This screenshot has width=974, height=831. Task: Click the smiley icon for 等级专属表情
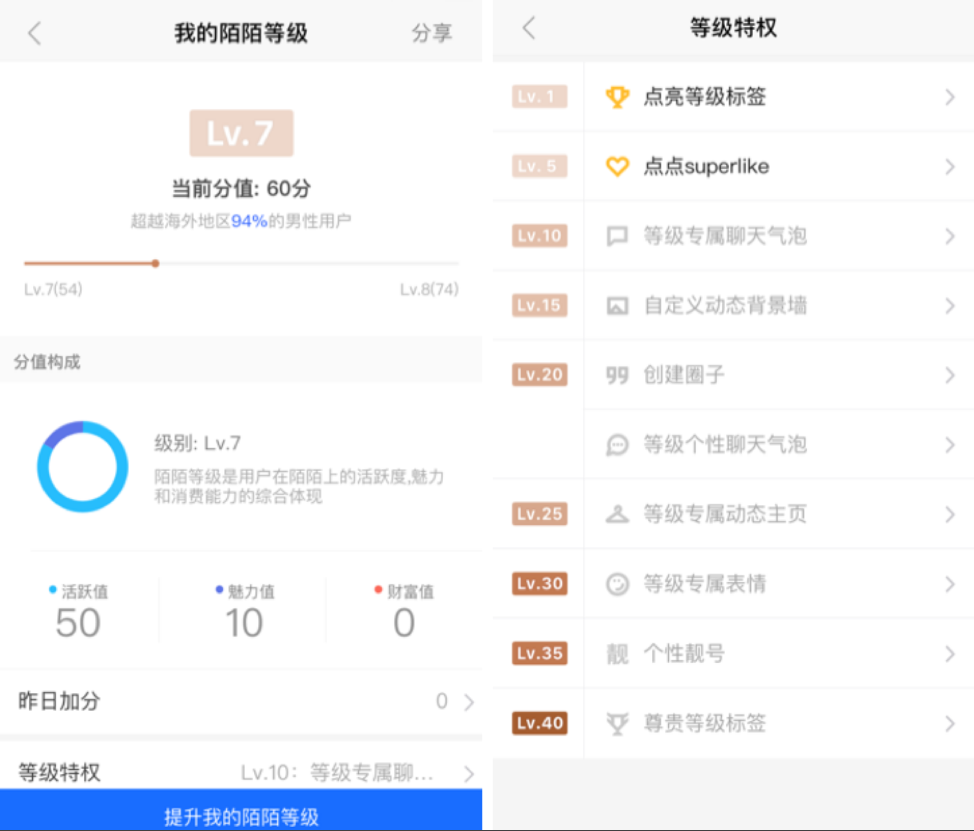pos(617,584)
